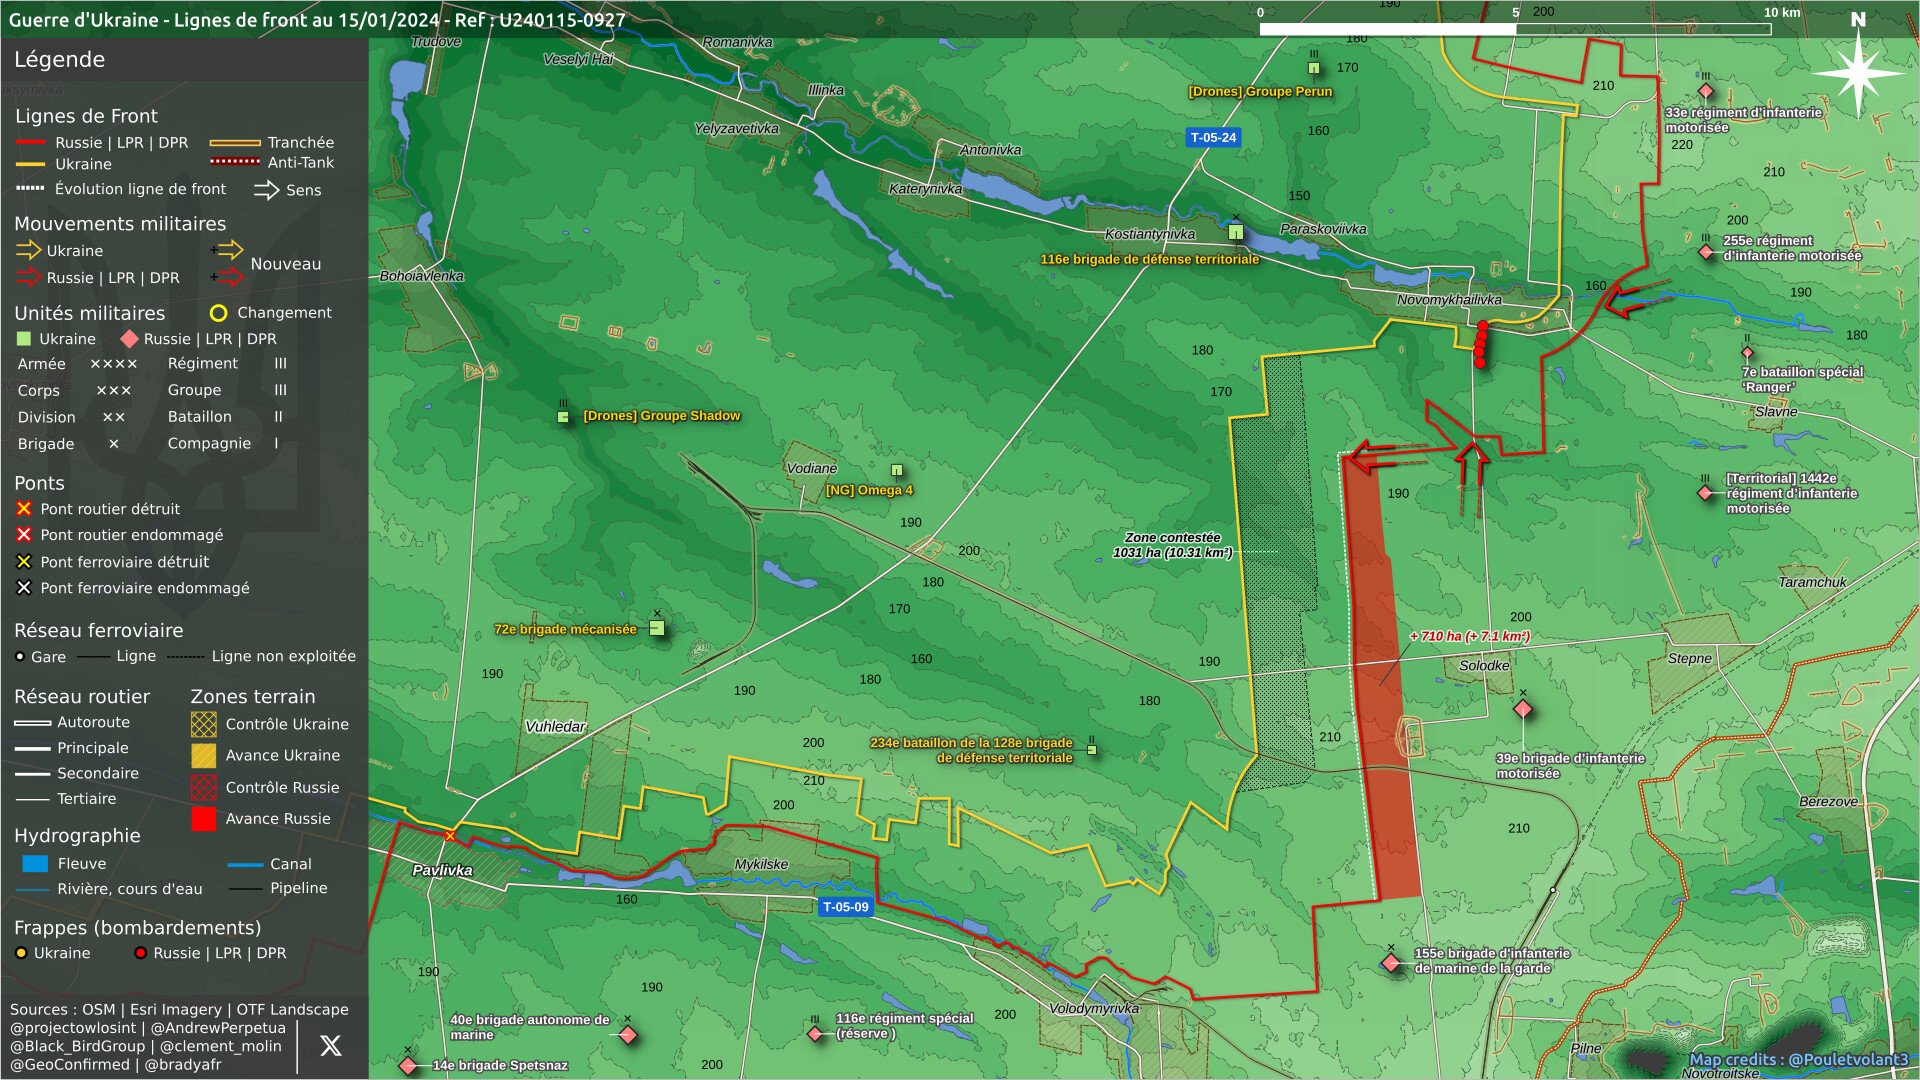Click the Drones Groupe Perun unit square
The width and height of the screenshot is (1920, 1080).
1314,68
